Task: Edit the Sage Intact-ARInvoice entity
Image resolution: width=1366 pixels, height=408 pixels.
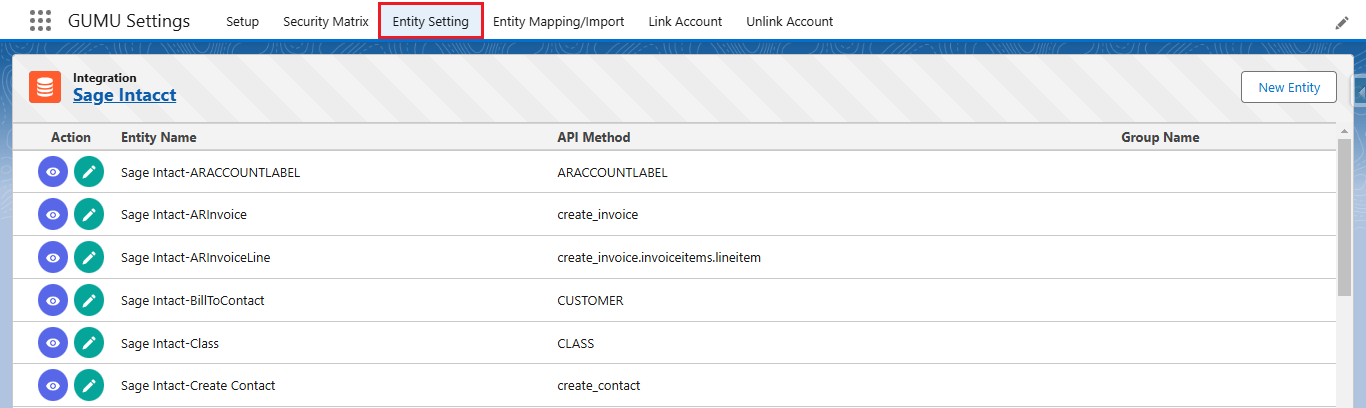Action: click(89, 214)
